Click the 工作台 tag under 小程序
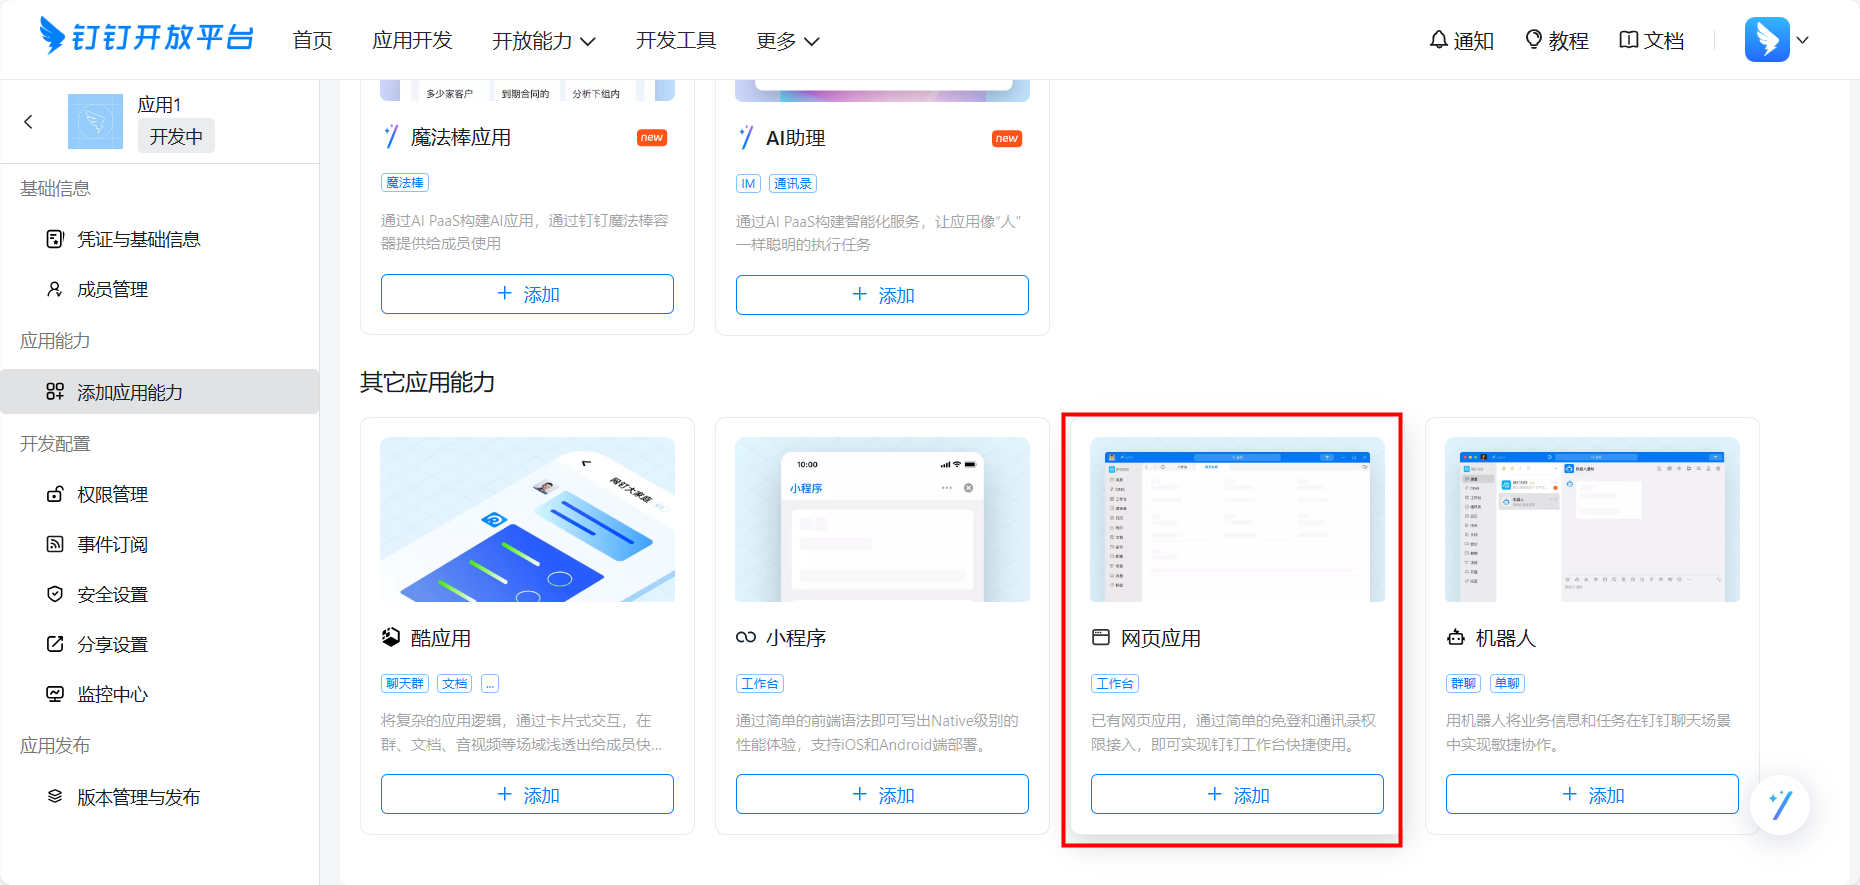The image size is (1860, 885). [x=760, y=683]
